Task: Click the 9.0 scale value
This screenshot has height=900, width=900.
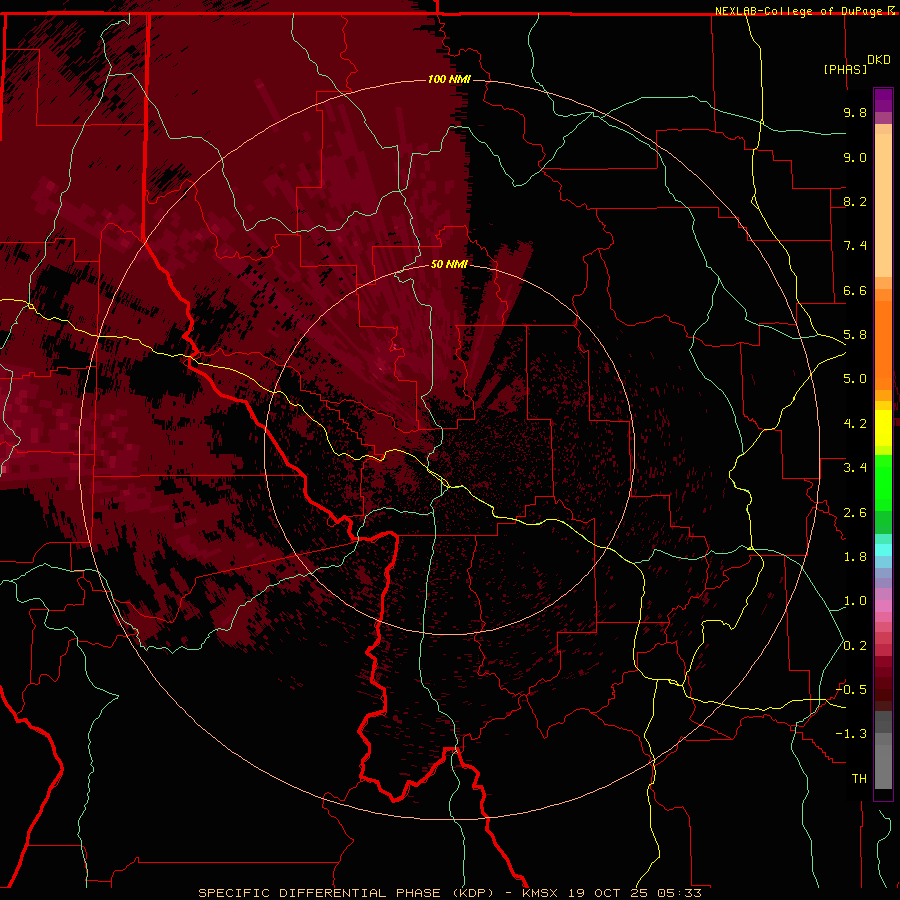Action: pyautogui.click(x=855, y=157)
